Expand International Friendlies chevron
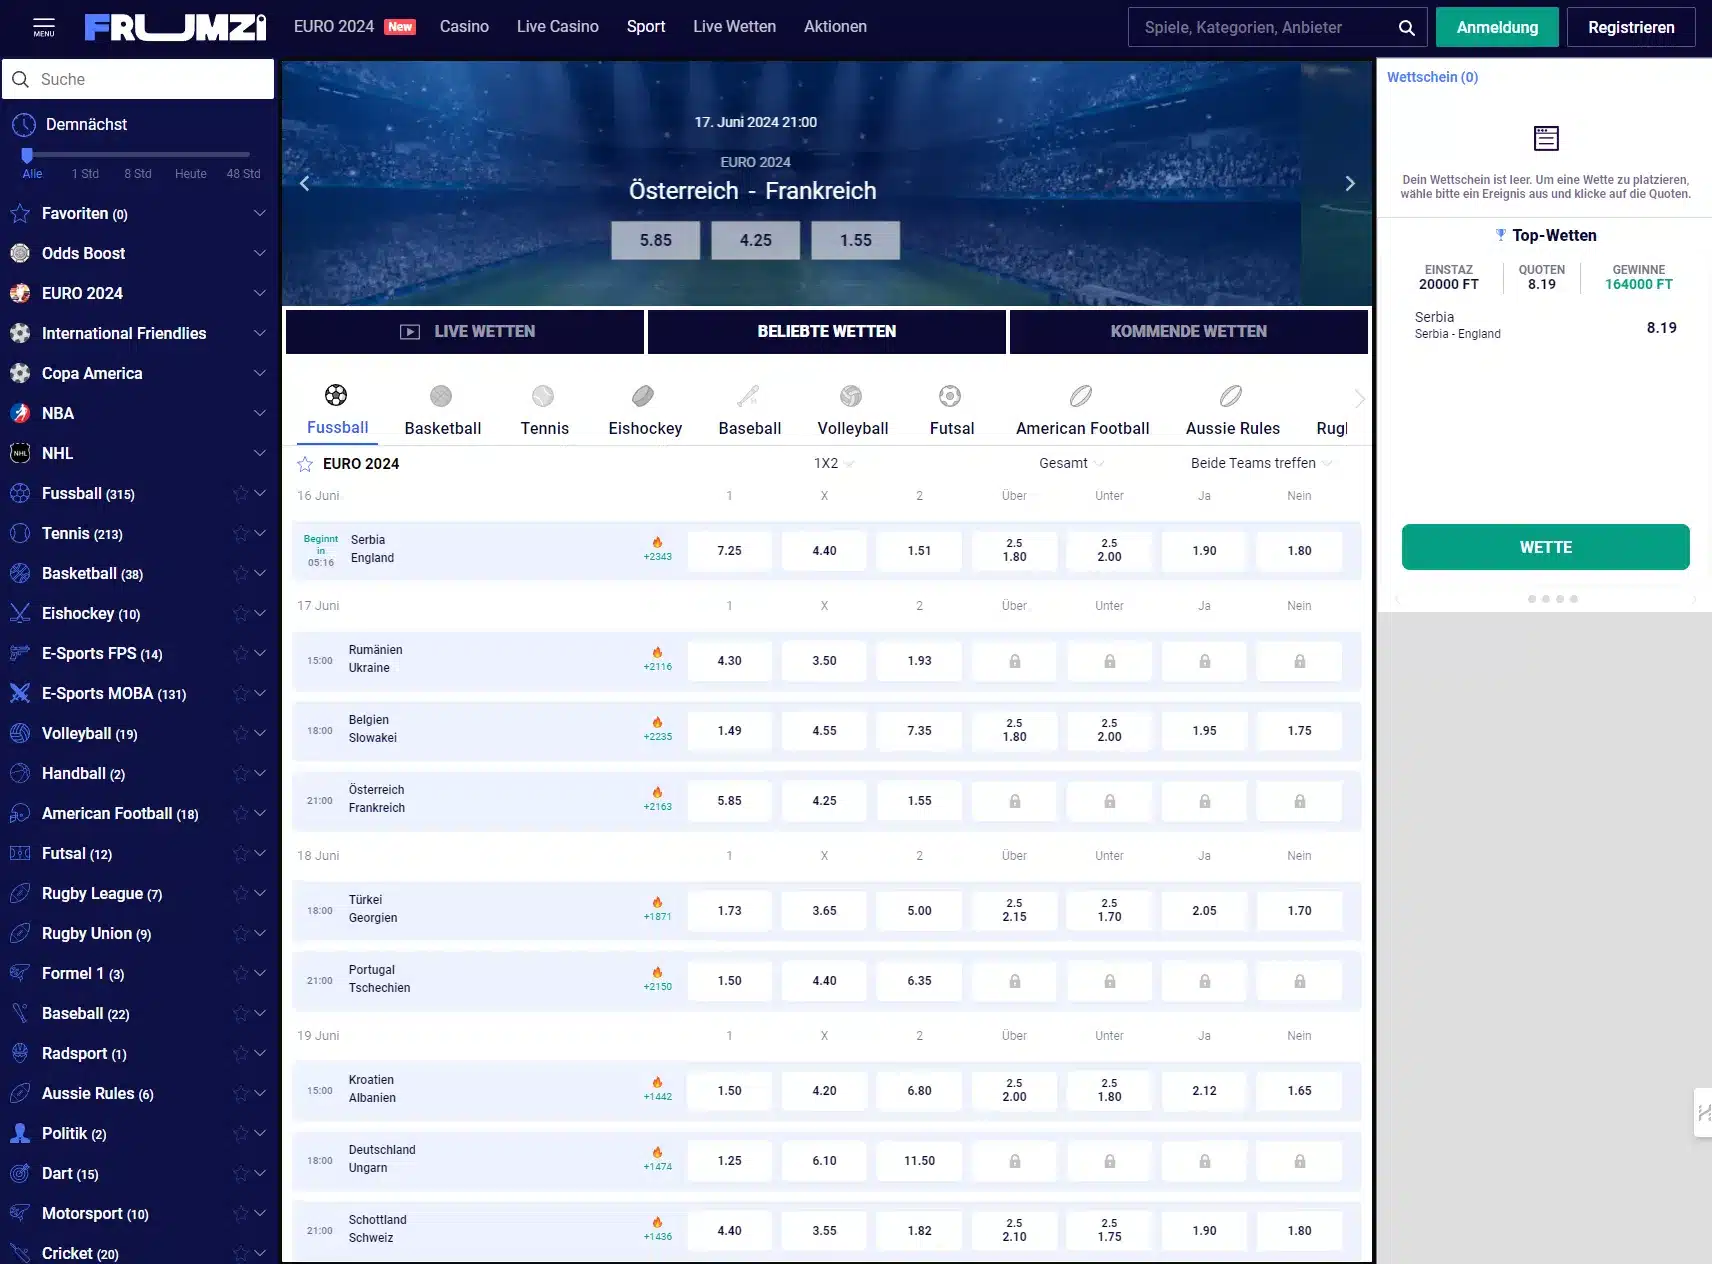This screenshot has height=1264, width=1712. pyautogui.click(x=260, y=333)
